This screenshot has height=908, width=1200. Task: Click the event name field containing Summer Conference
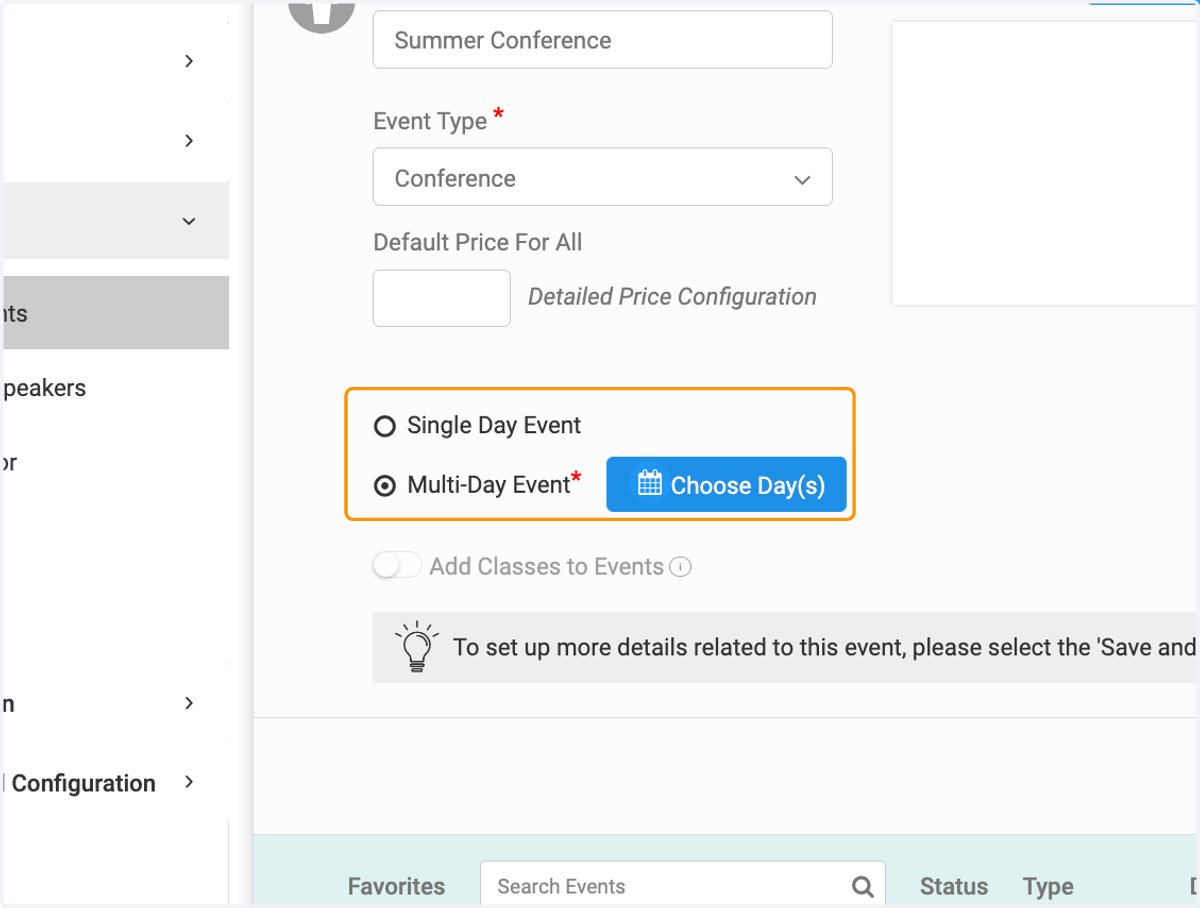[603, 40]
